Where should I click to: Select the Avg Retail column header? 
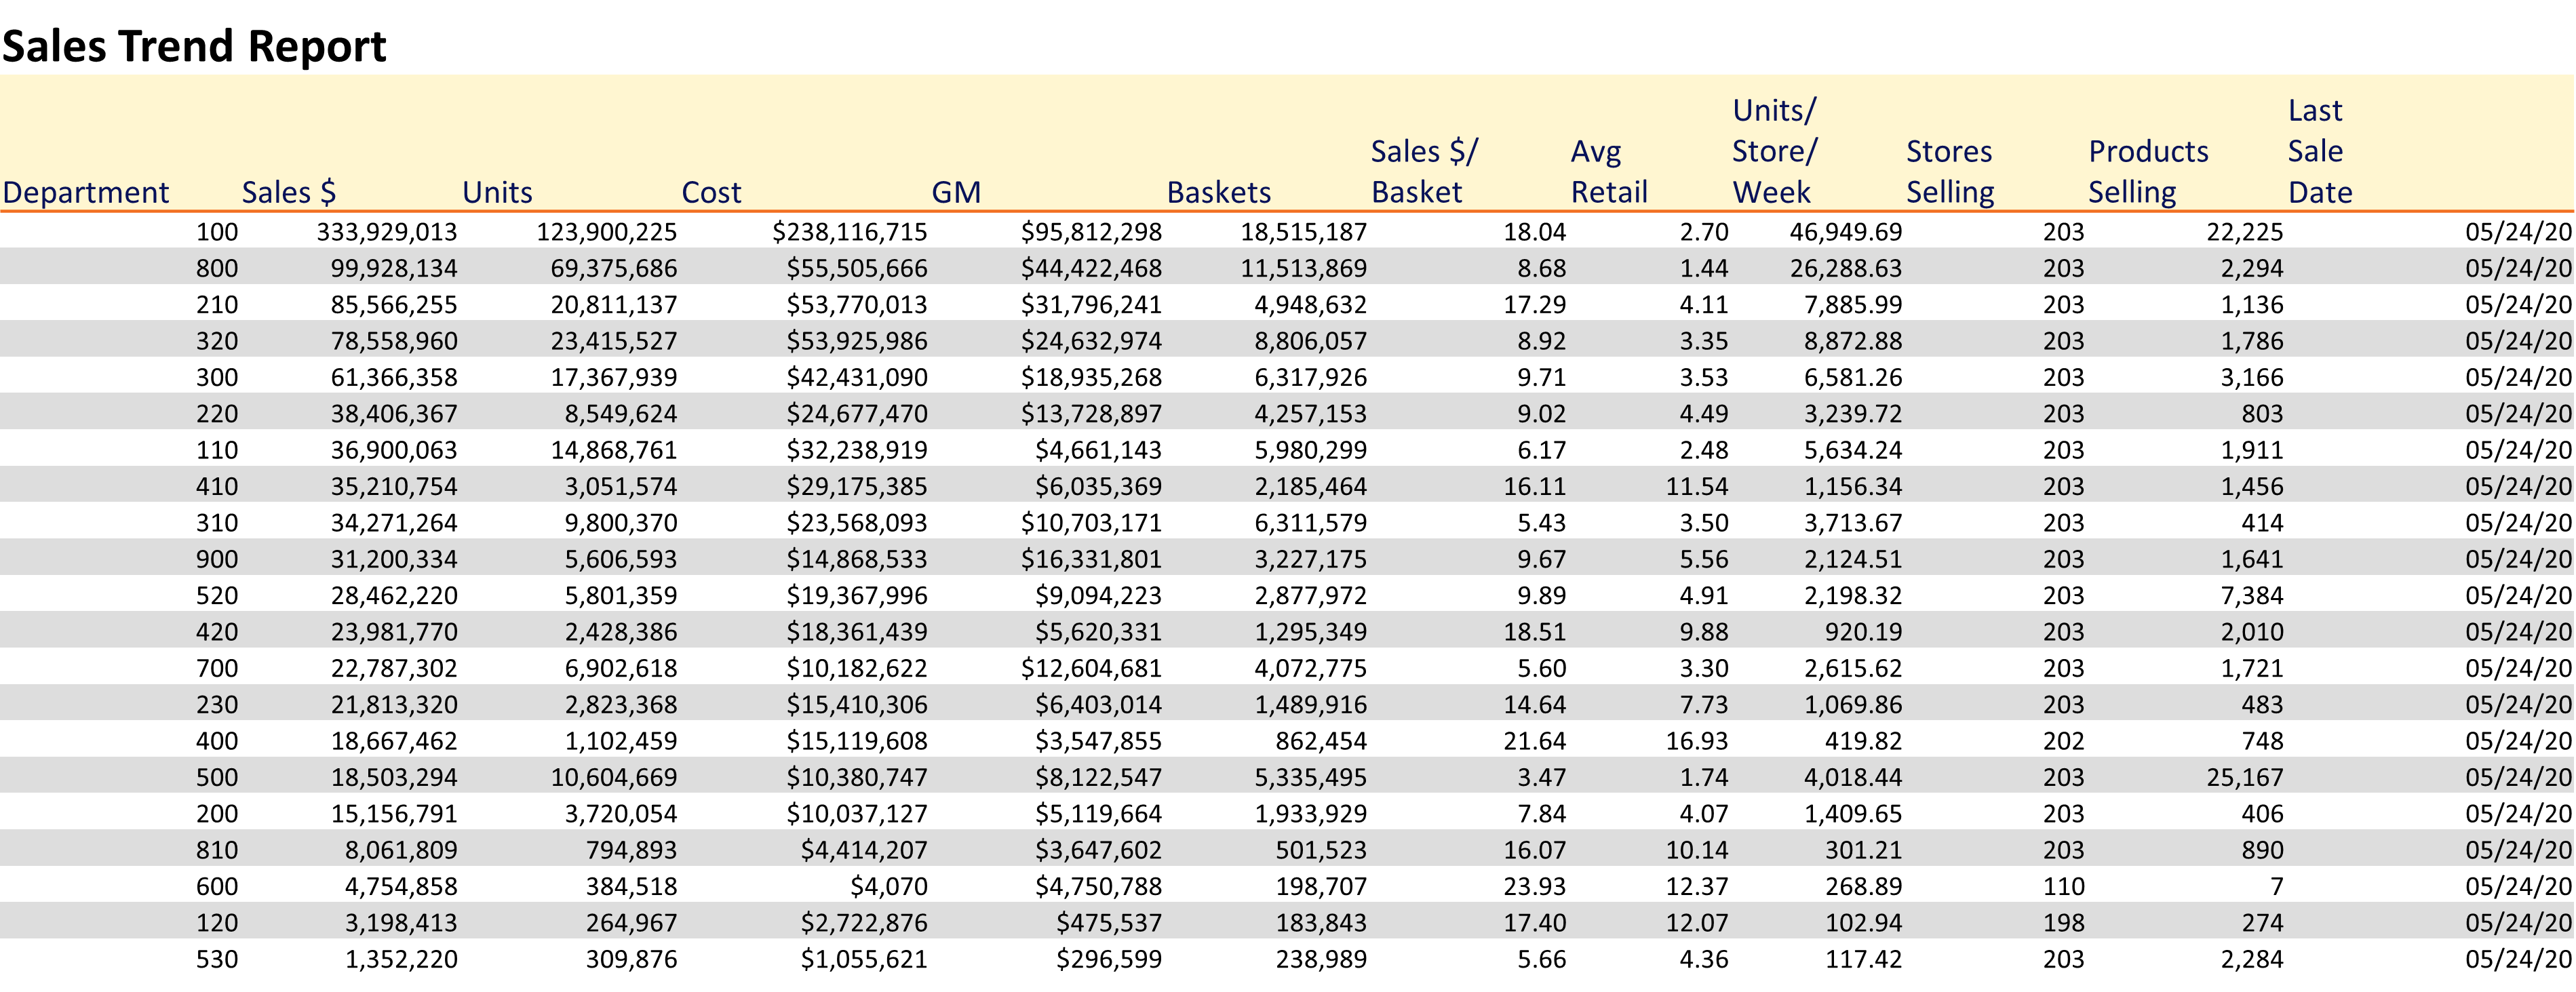coord(1609,171)
